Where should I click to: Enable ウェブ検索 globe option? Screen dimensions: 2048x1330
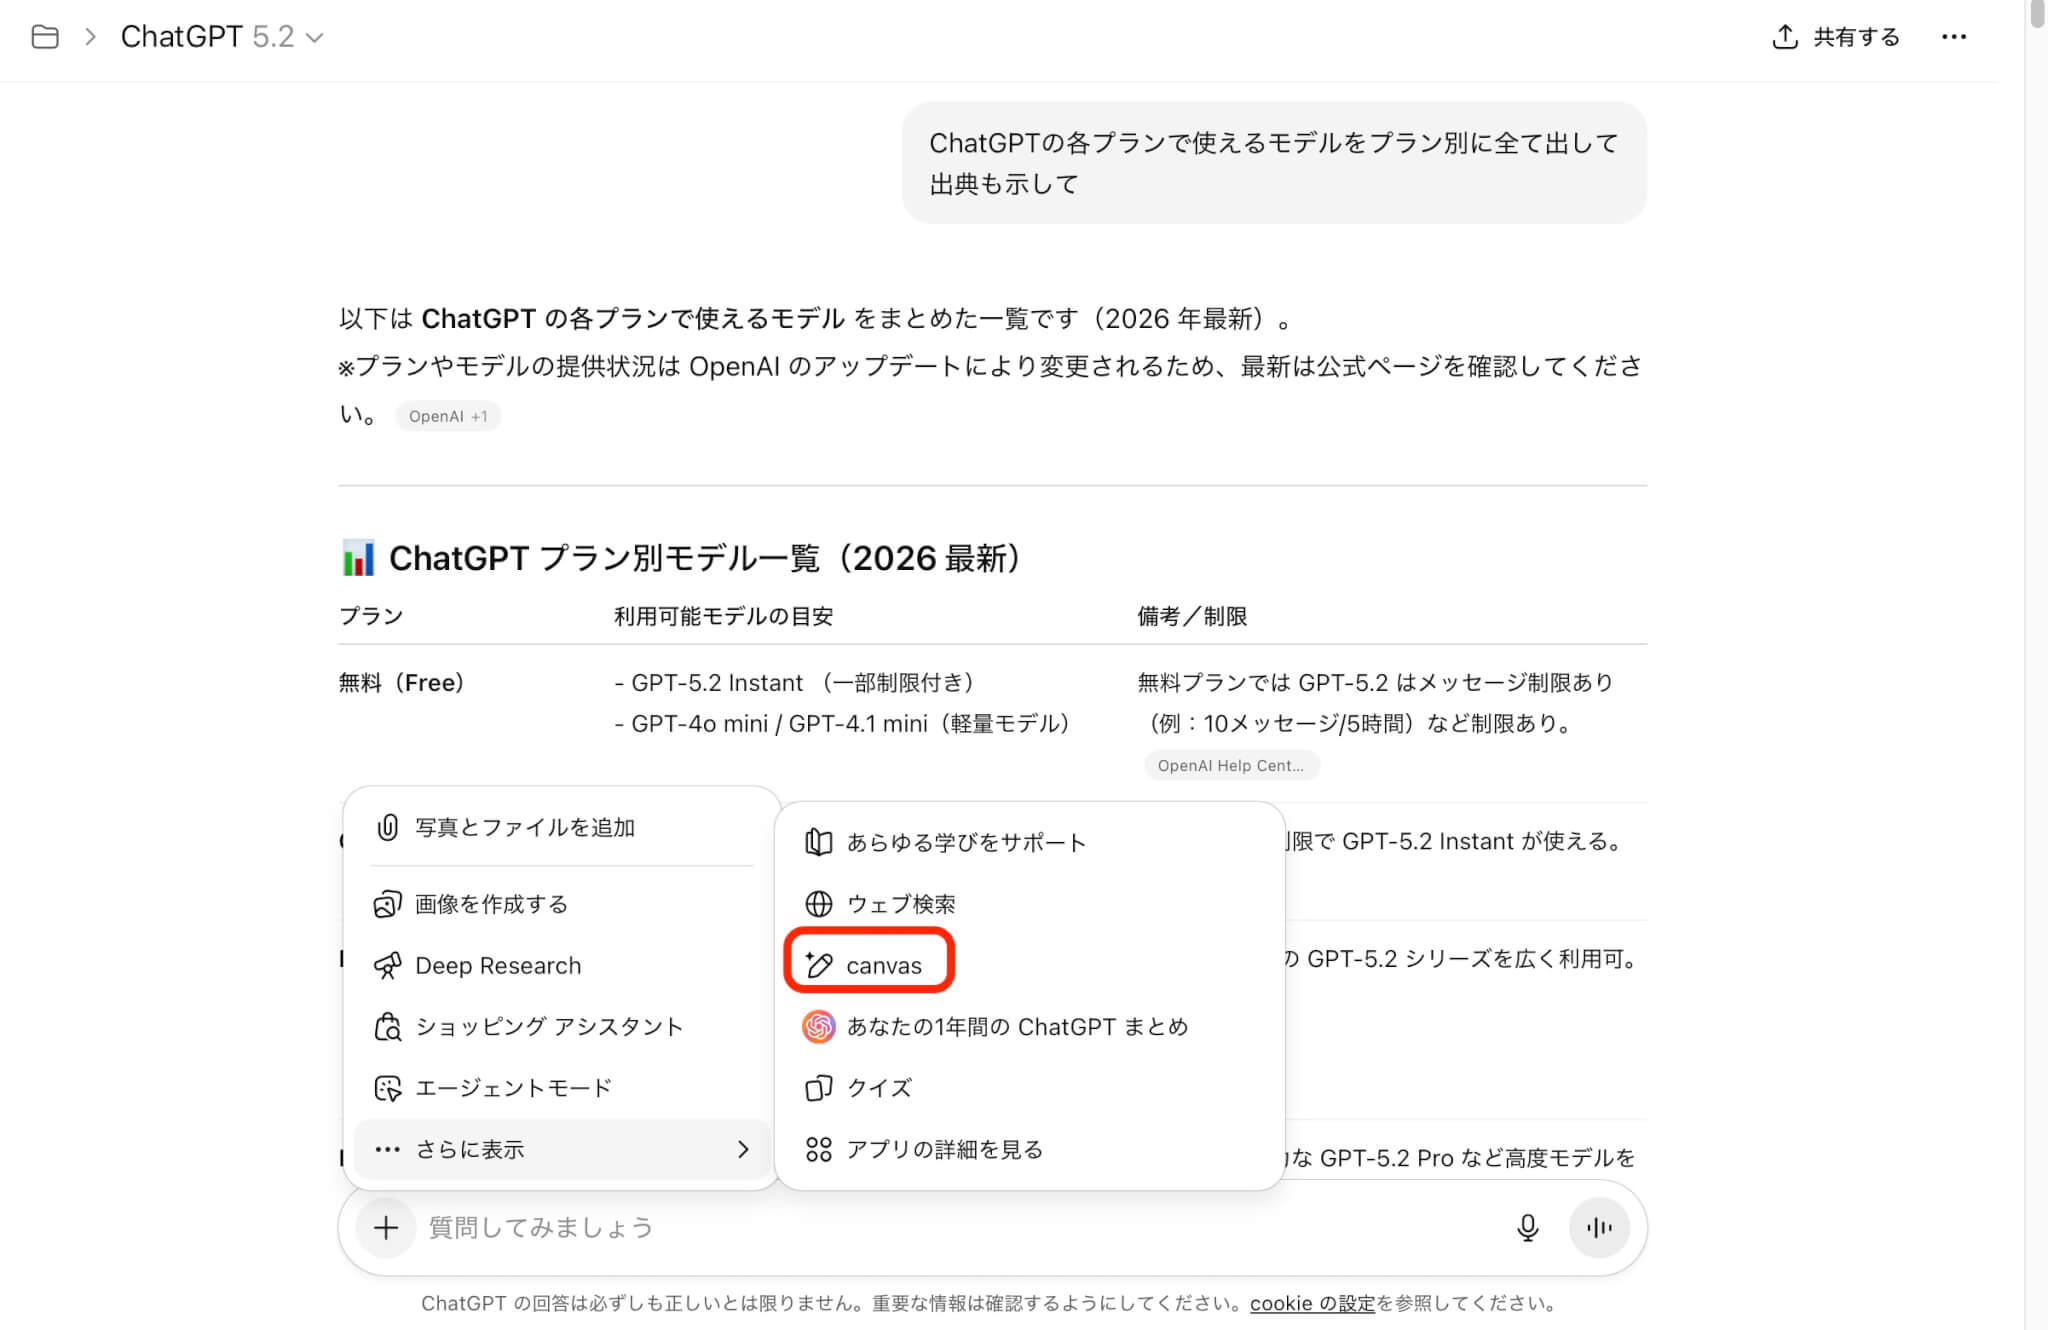click(x=899, y=904)
